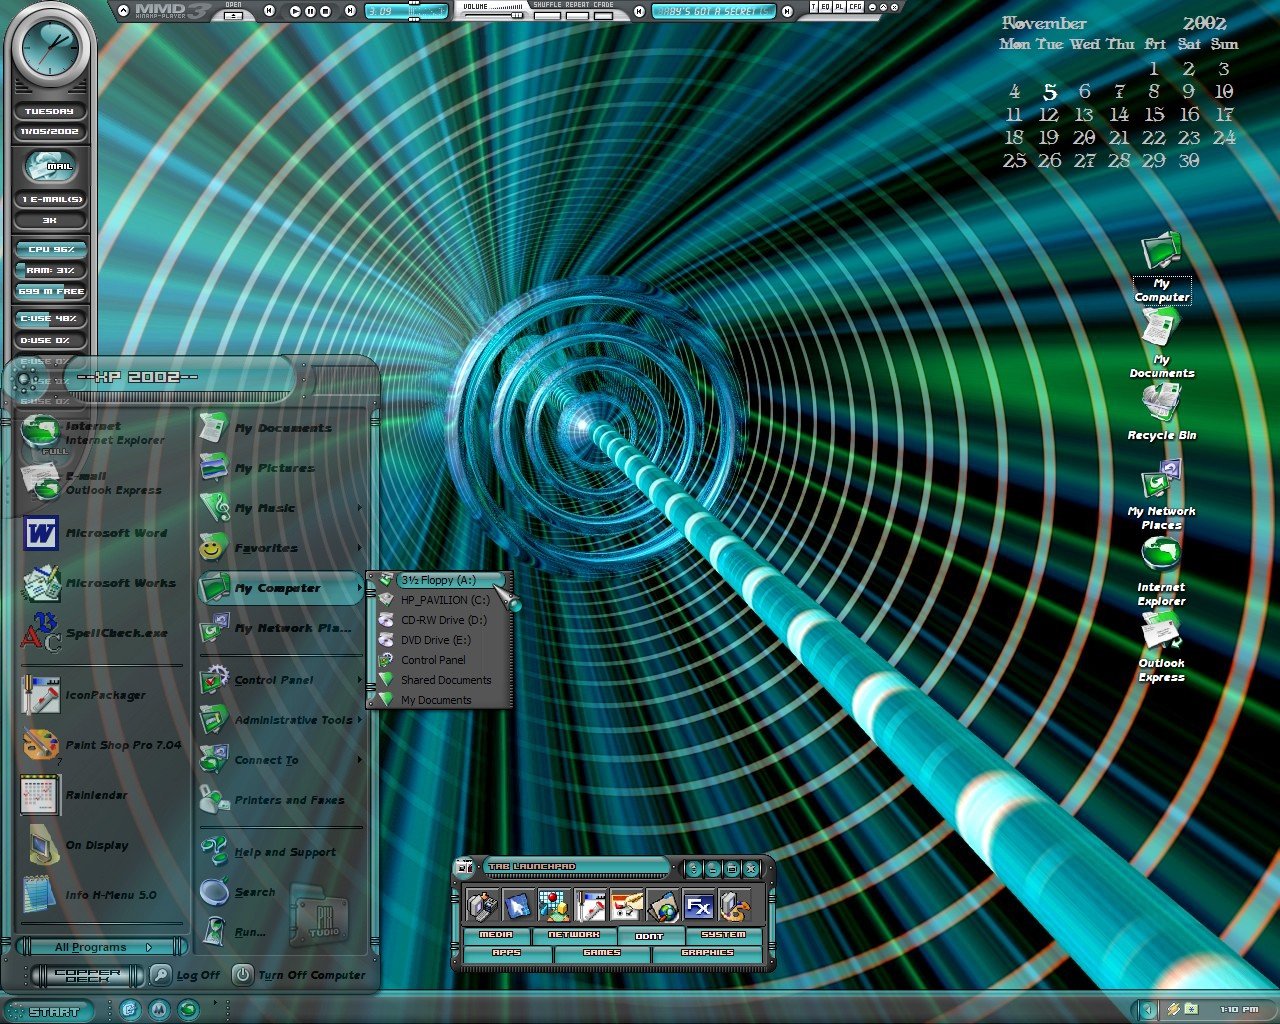1280x1024 pixels.
Task: Click Turn Off Computer
Action: pyautogui.click(x=300, y=975)
